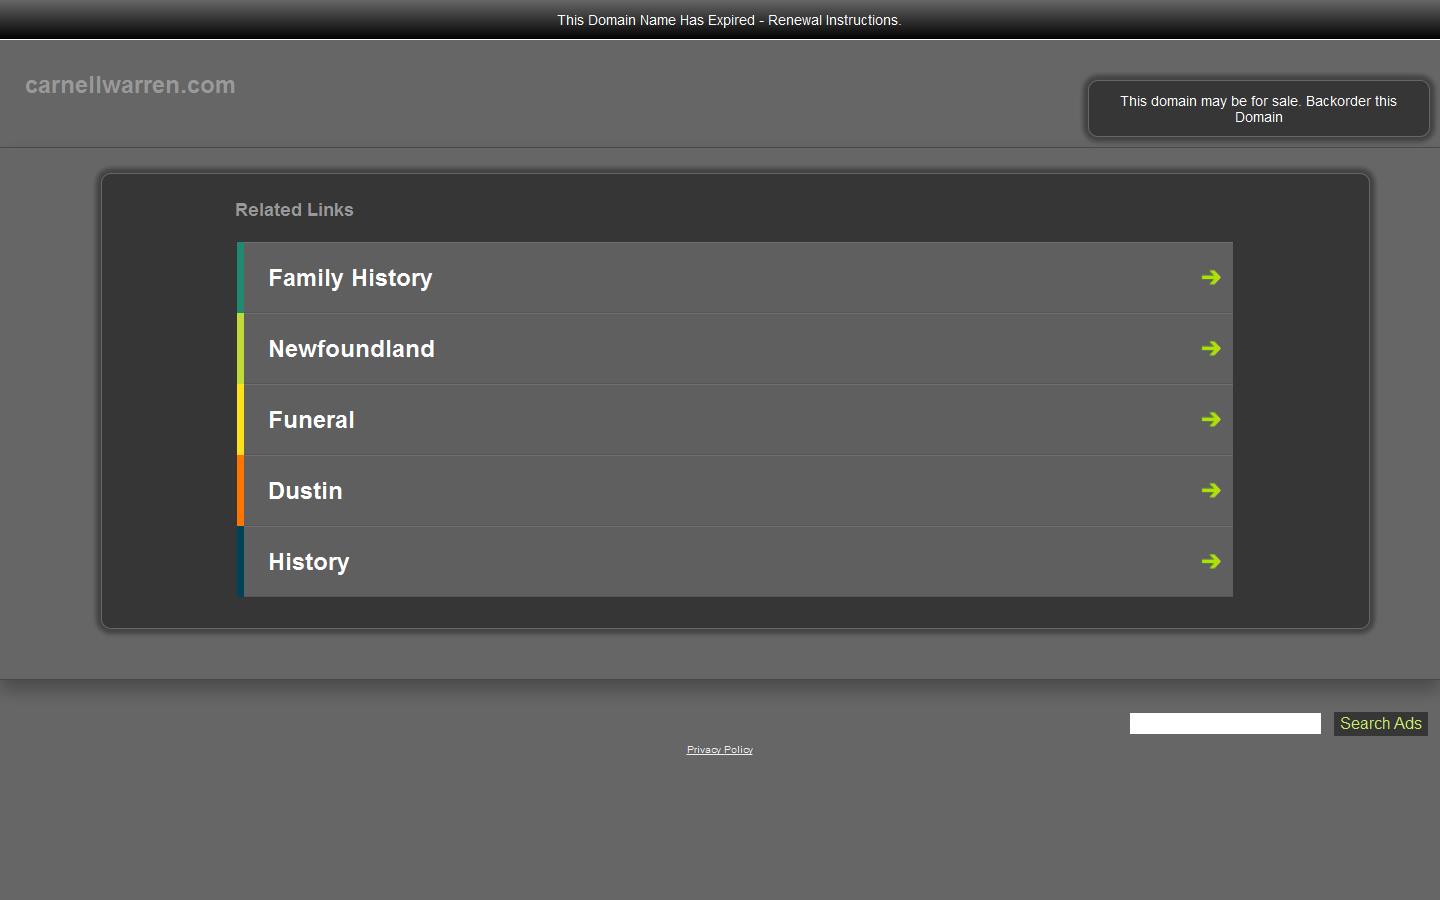
Task: Click the orange bar beside Dustin
Action: coord(241,490)
